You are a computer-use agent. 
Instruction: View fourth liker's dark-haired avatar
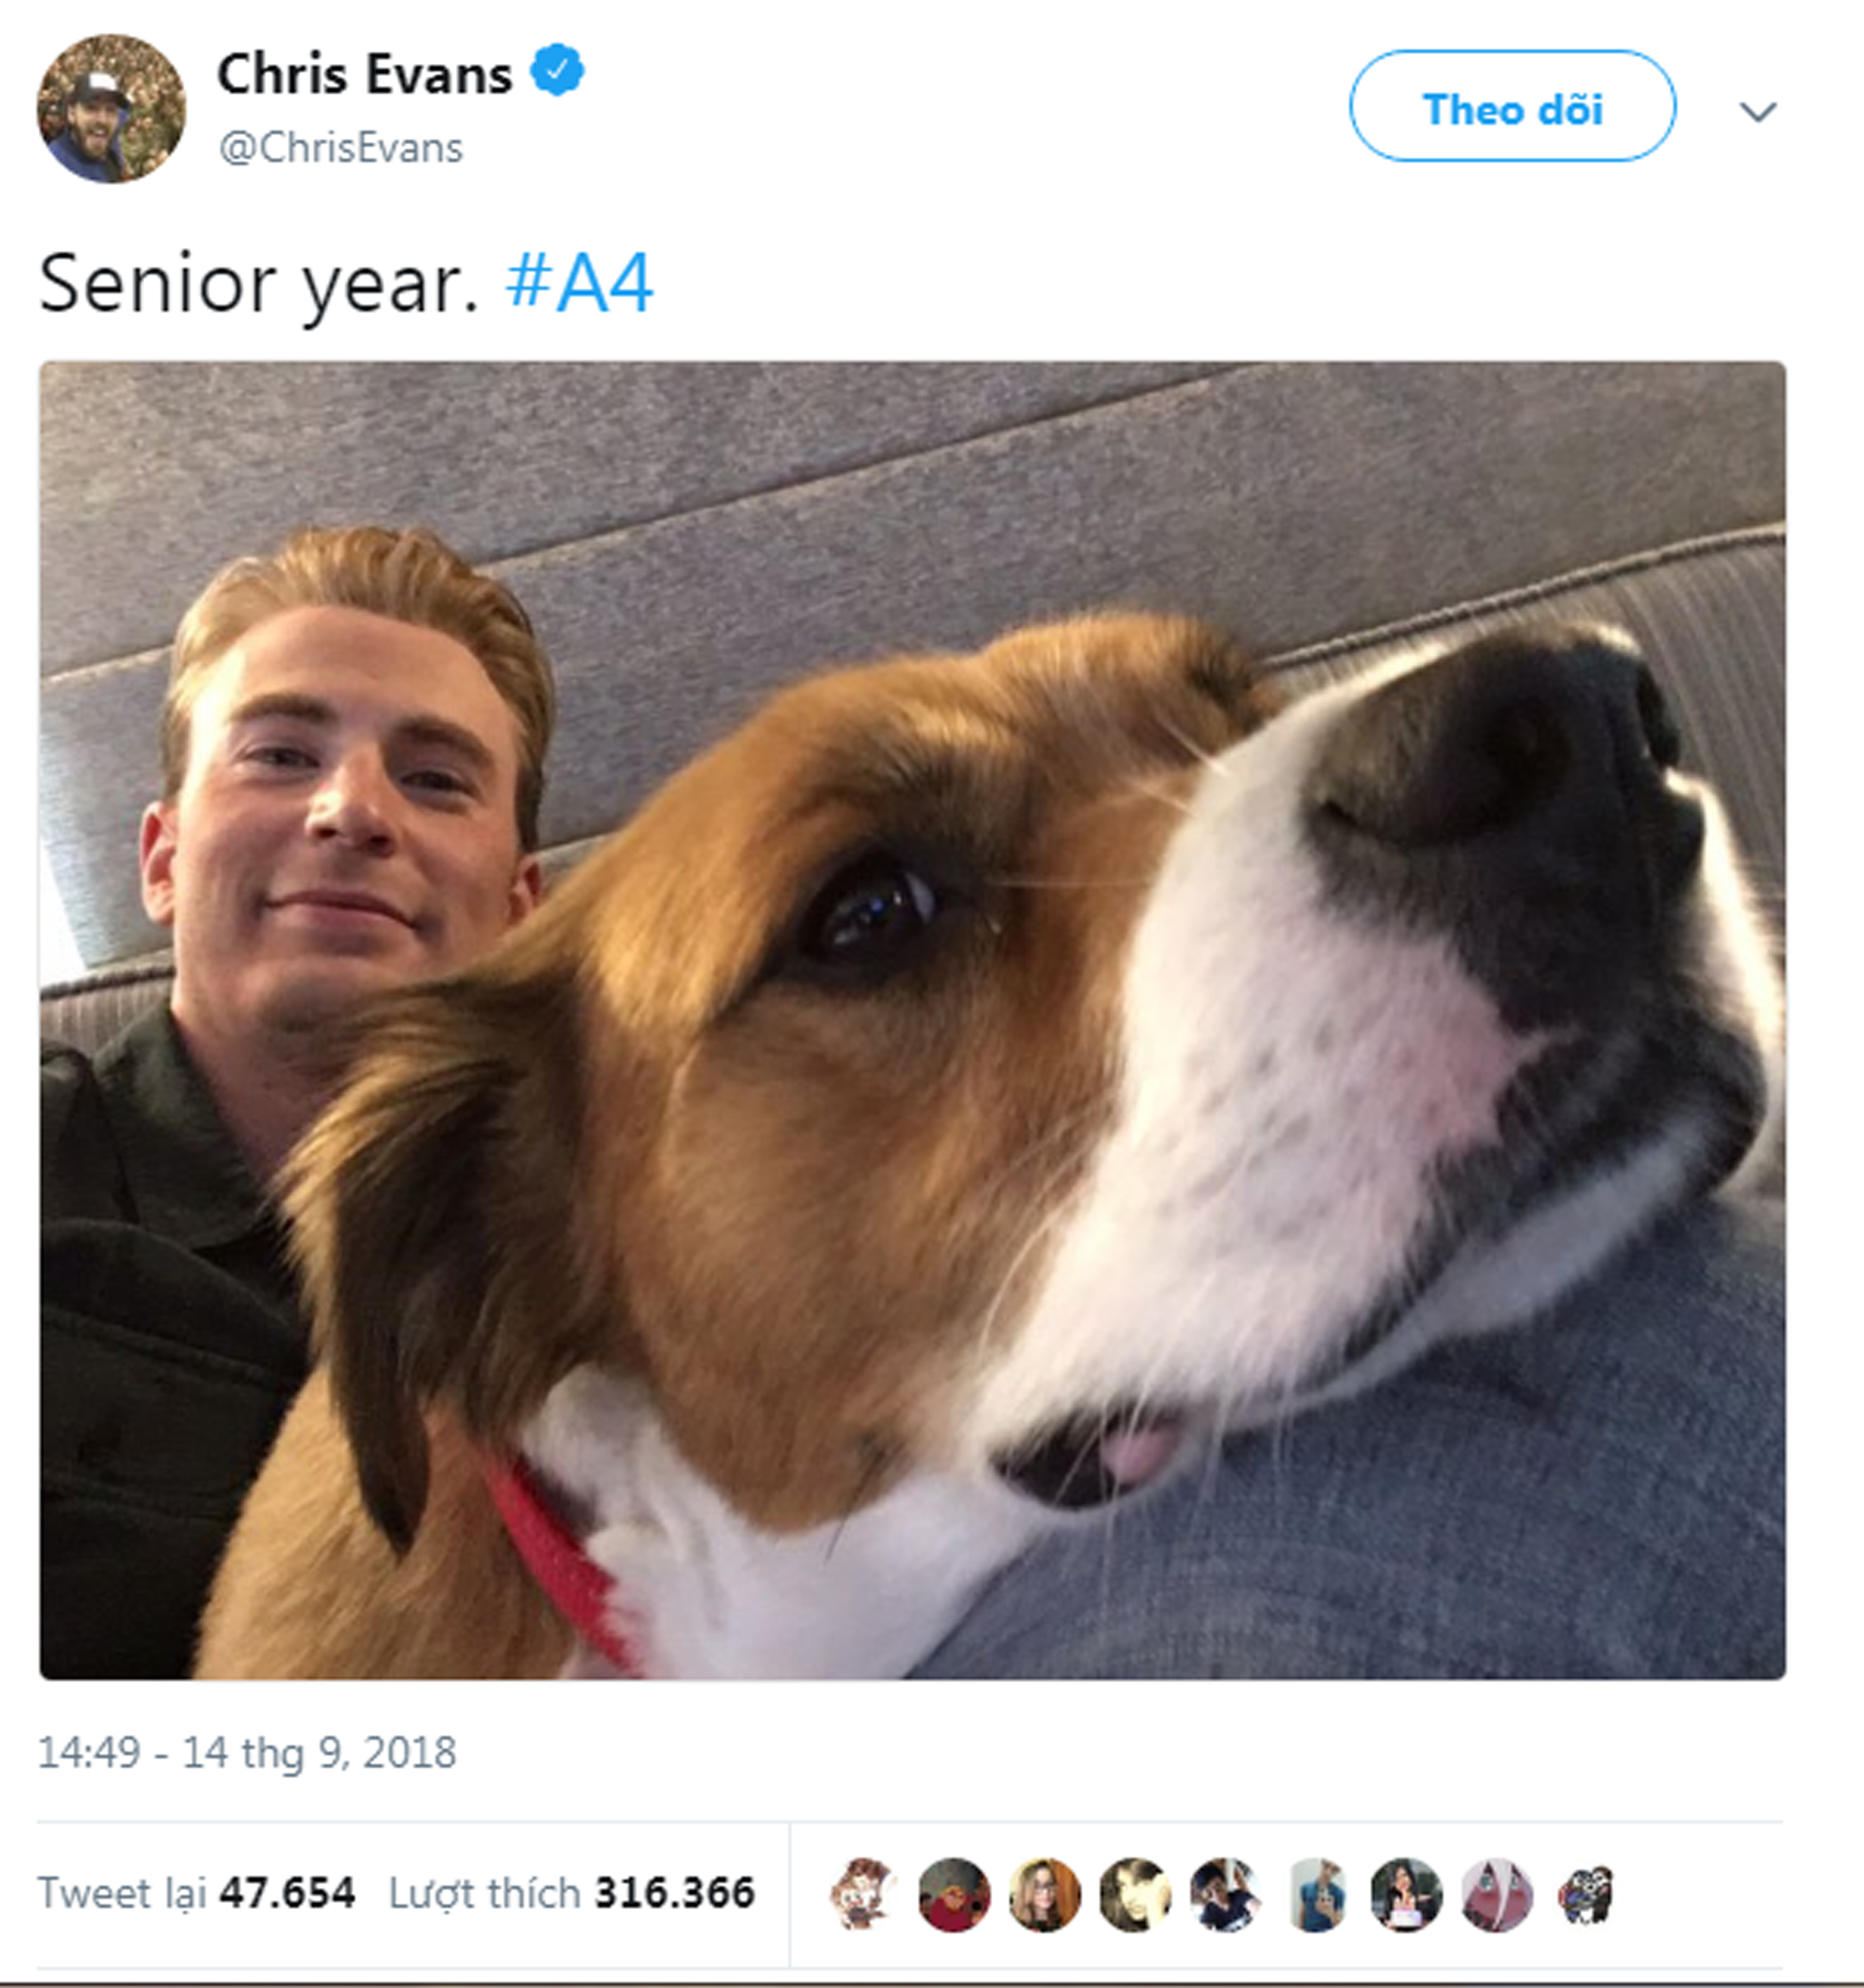pyautogui.click(x=1135, y=1893)
